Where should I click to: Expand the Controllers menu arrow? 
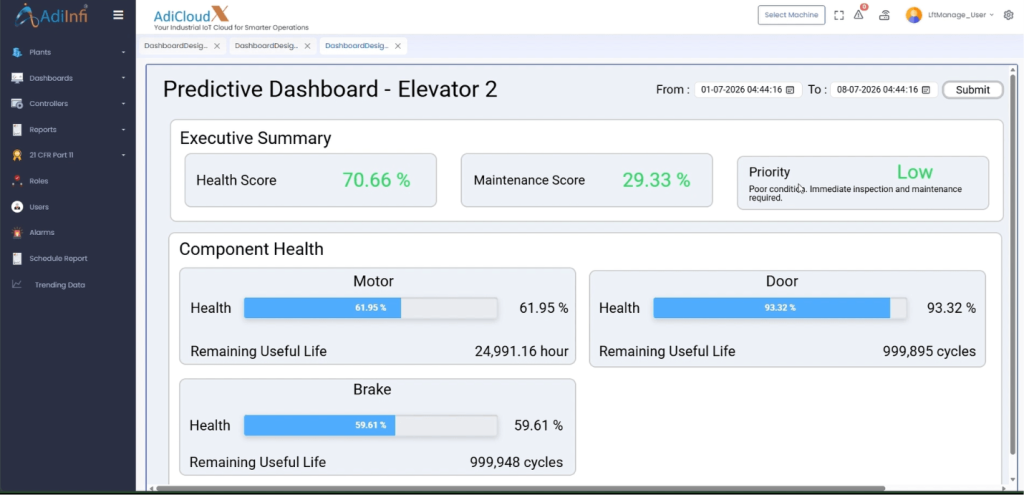[123, 104]
